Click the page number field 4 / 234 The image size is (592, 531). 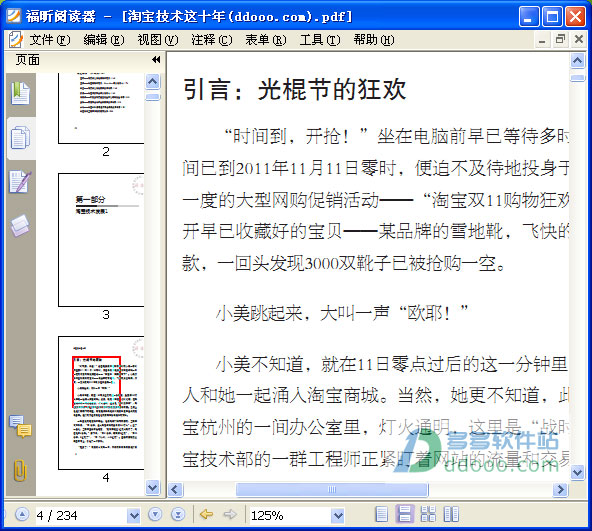coord(82,515)
